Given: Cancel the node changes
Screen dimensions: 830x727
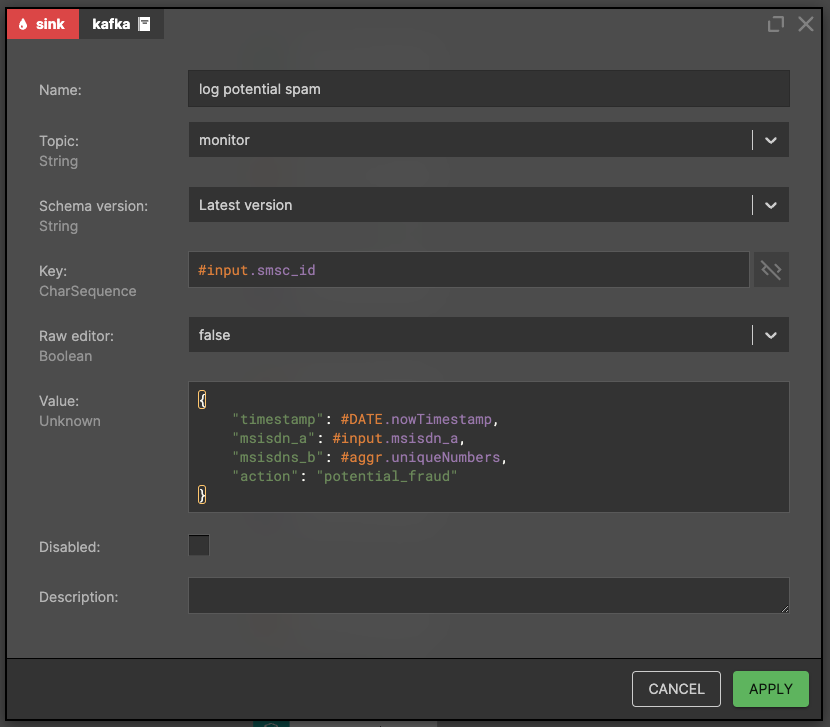Looking at the screenshot, I should point(676,689).
